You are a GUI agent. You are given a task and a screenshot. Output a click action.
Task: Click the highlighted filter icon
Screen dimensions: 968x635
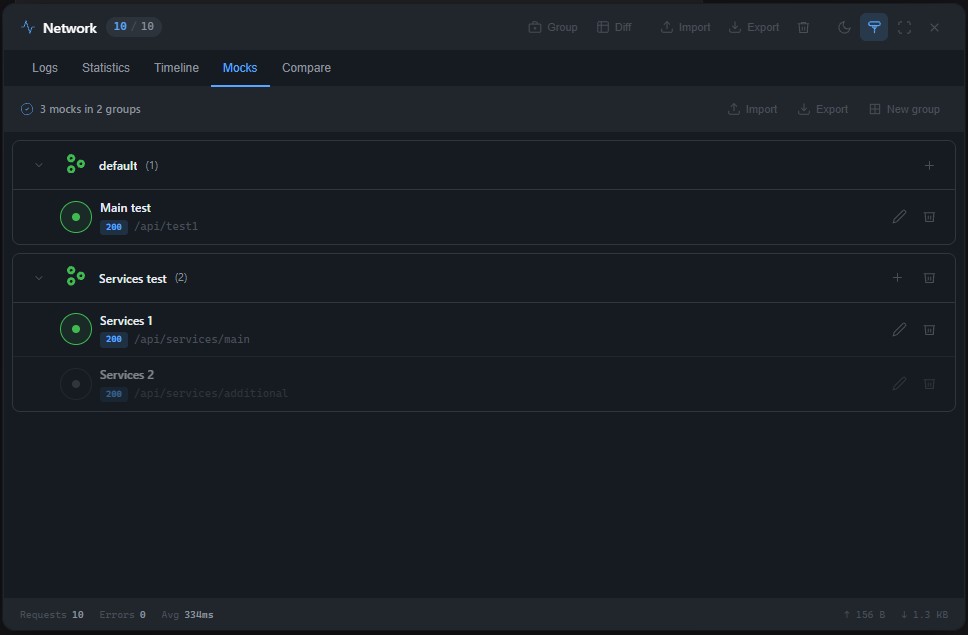pos(874,27)
